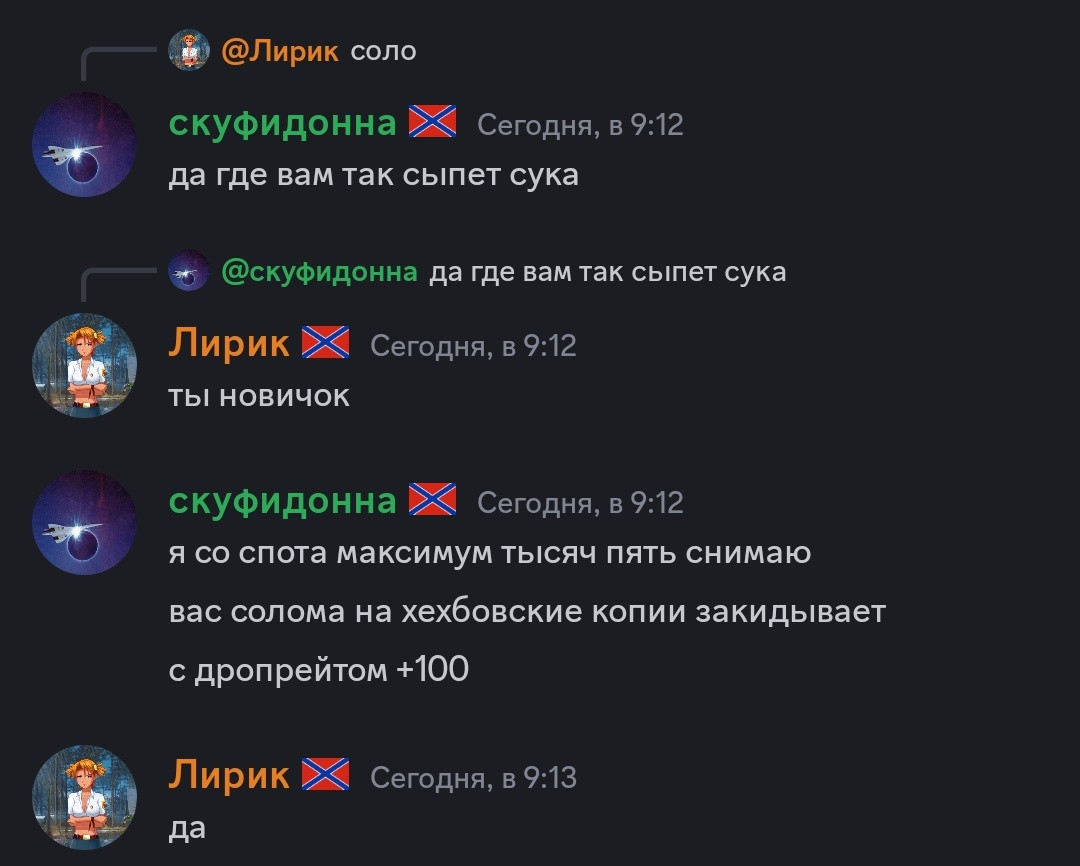Click Лирик's avatar next to 'да' message

pos(84,797)
